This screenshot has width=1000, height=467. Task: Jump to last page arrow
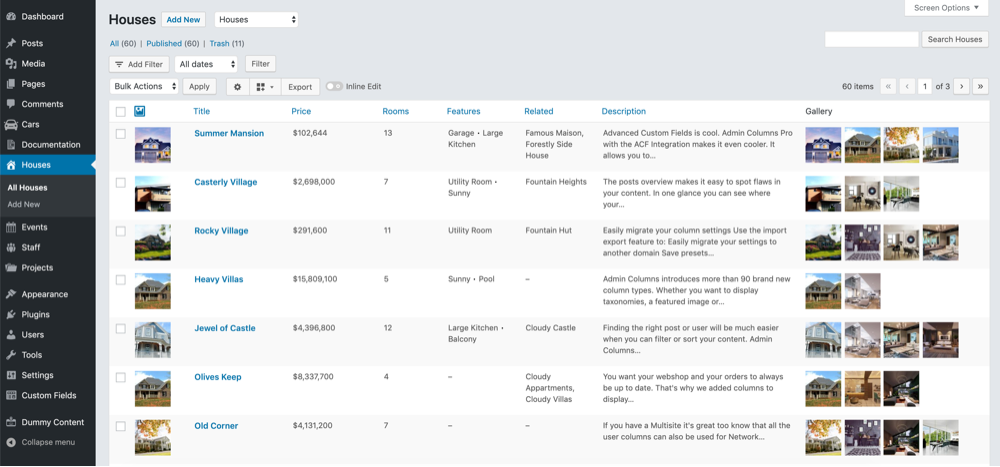coord(981,87)
